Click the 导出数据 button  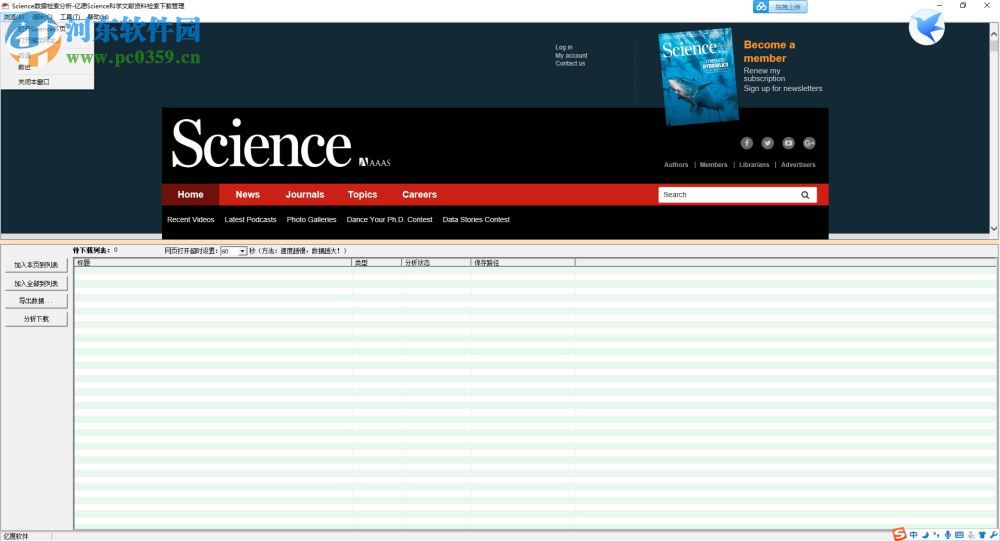pos(36,300)
